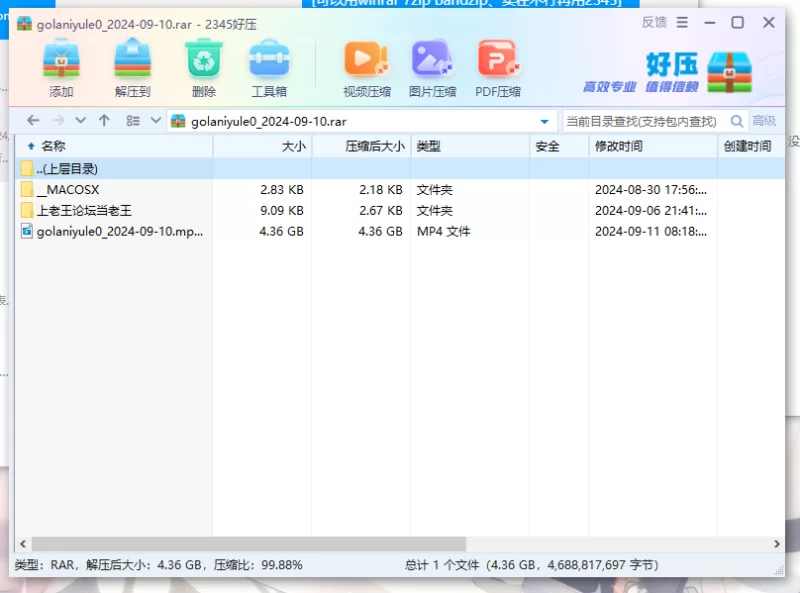Click 2.83 KB size cell
Image resolution: width=800 pixels, height=593 pixels.
[282, 189]
